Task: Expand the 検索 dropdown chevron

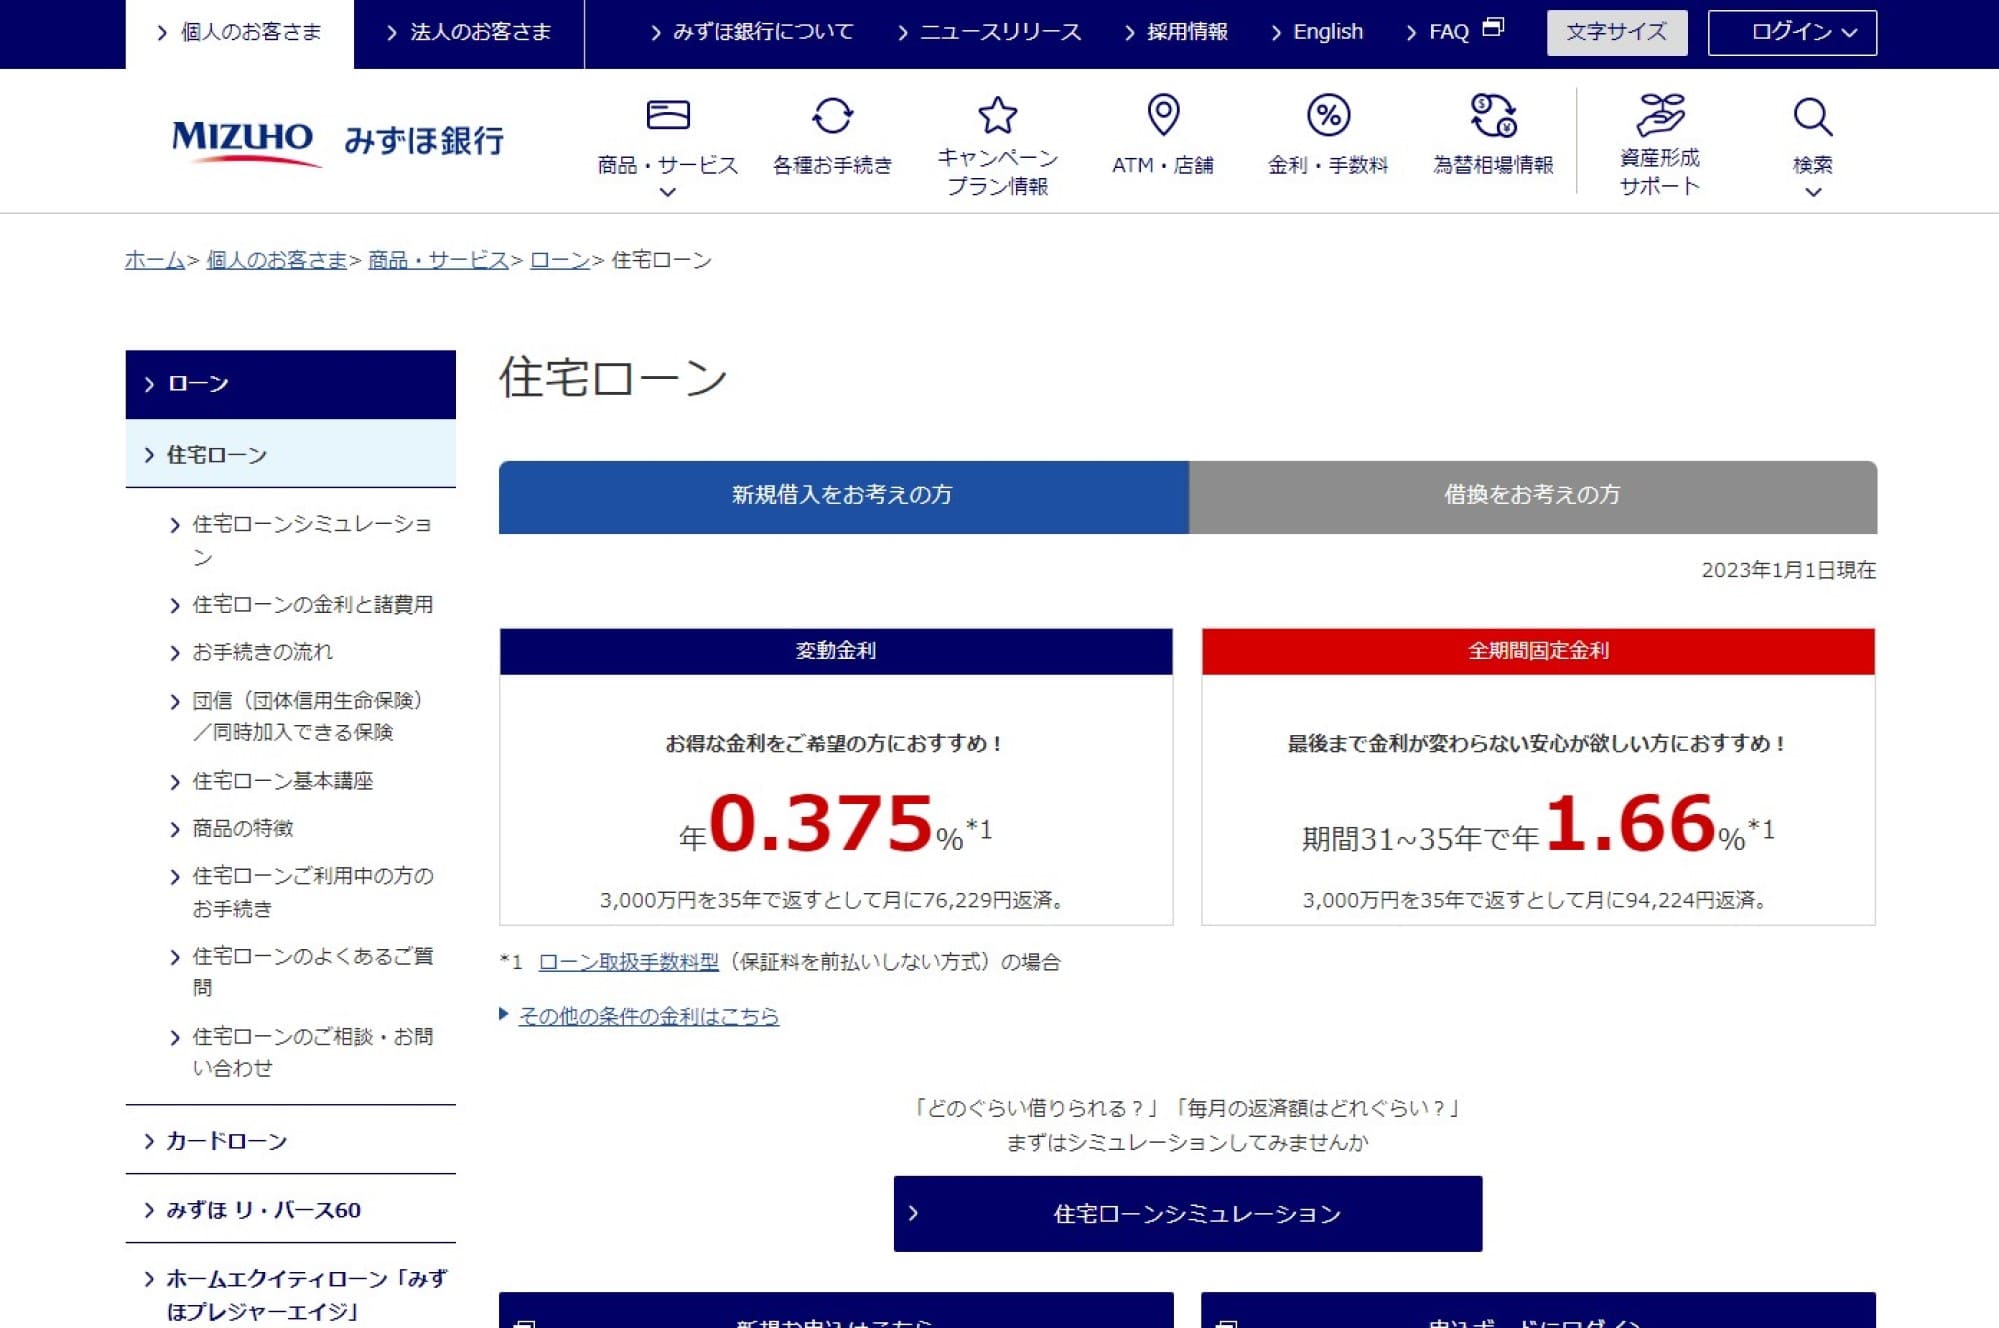Action: pyautogui.click(x=1813, y=192)
